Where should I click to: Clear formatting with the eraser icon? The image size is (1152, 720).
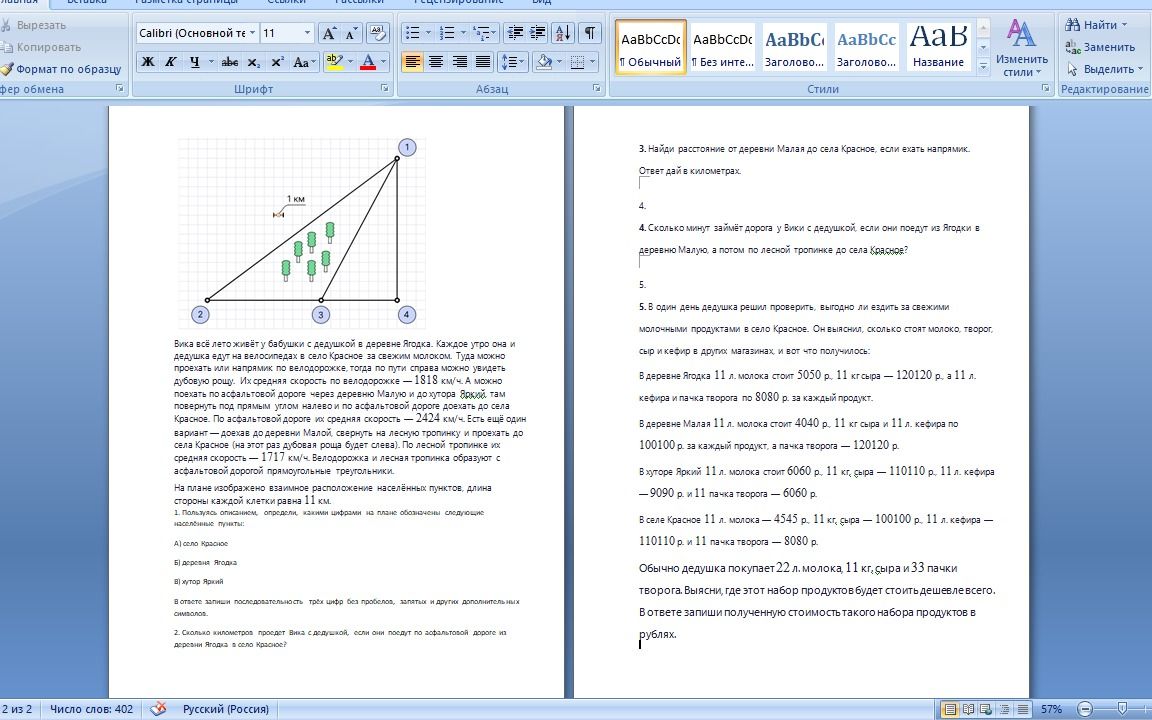click(x=378, y=33)
